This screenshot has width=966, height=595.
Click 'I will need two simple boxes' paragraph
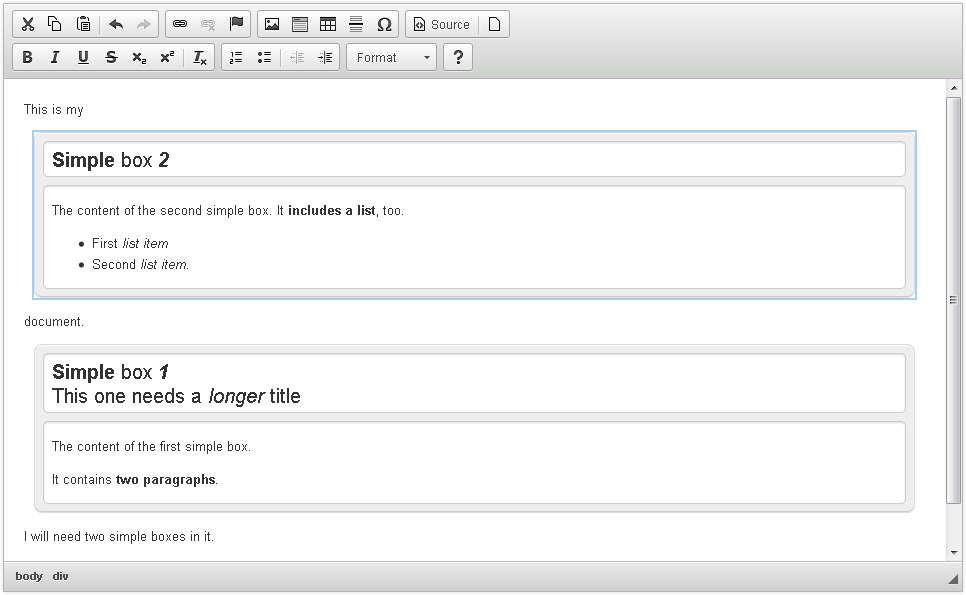[x=119, y=536]
